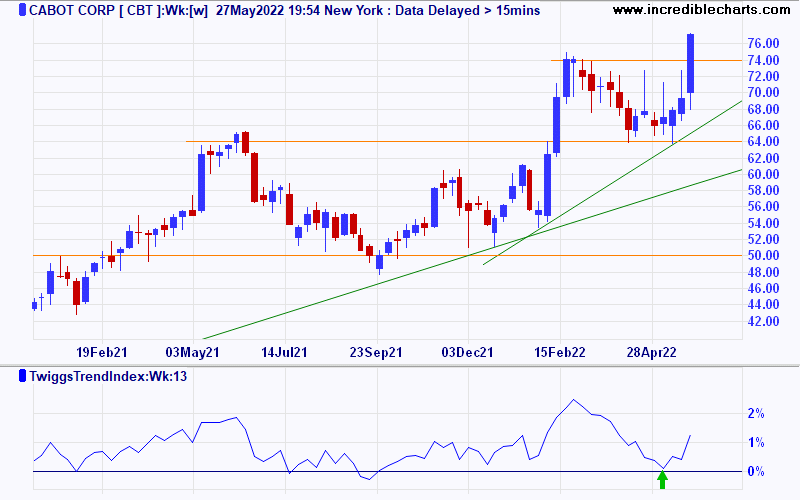Viewport: 800px width, 500px height.
Task: Click the 62.00 price axis label
Action: coord(763,158)
